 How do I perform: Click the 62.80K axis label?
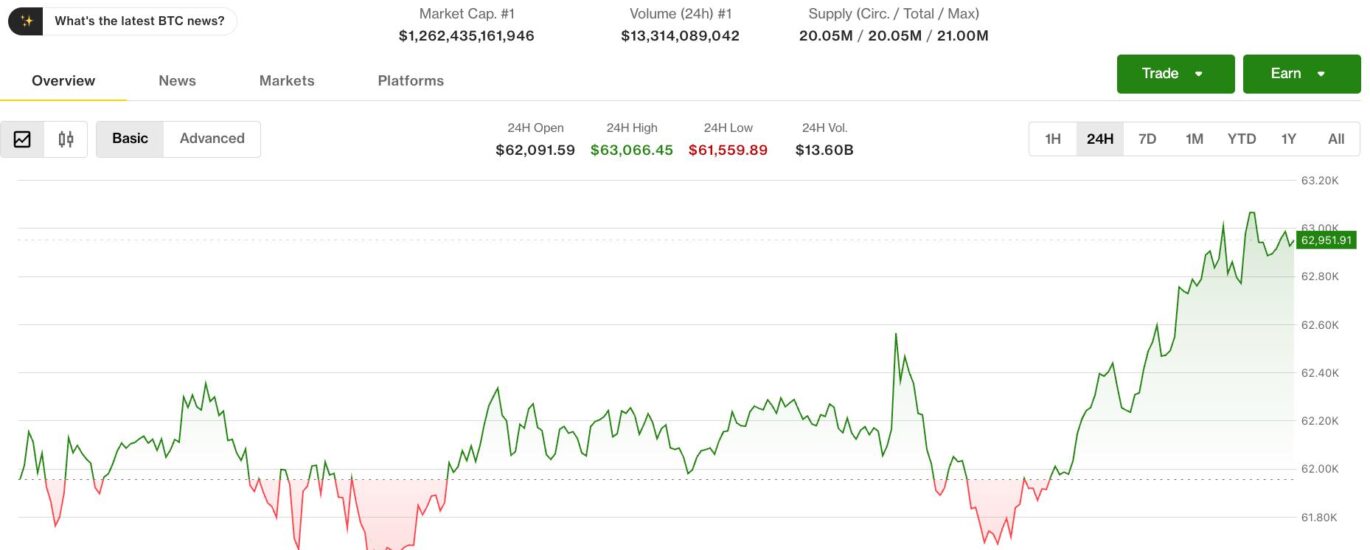[1319, 277]
